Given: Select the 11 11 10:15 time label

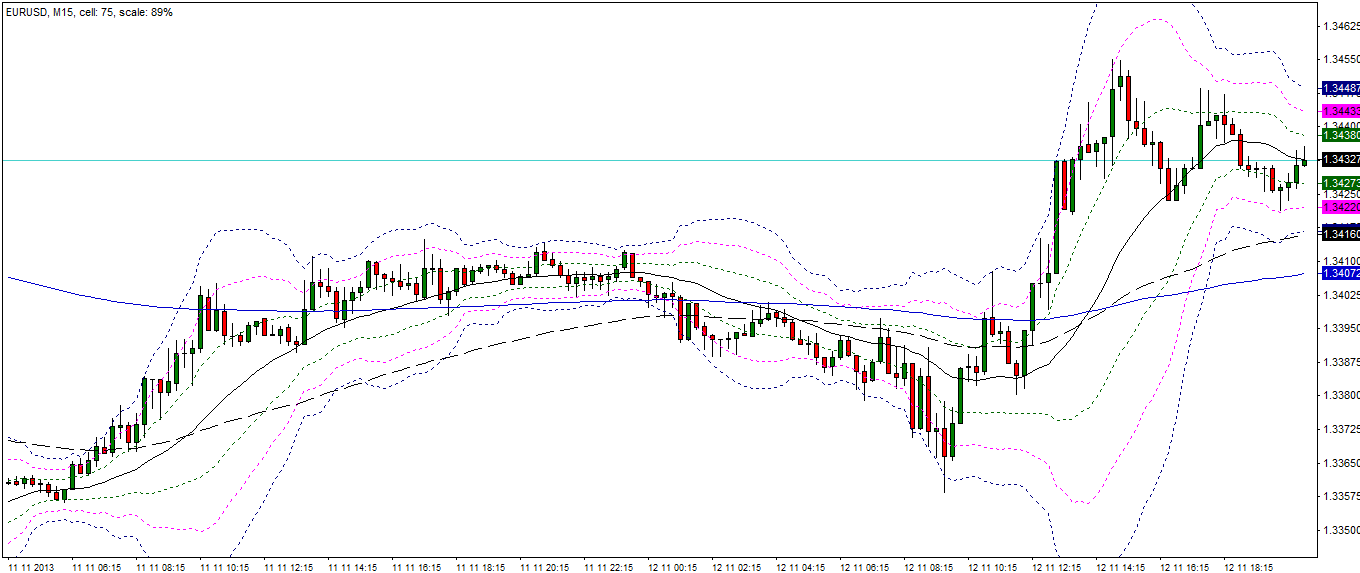Looking at the screenshot, I should [224, 566].
